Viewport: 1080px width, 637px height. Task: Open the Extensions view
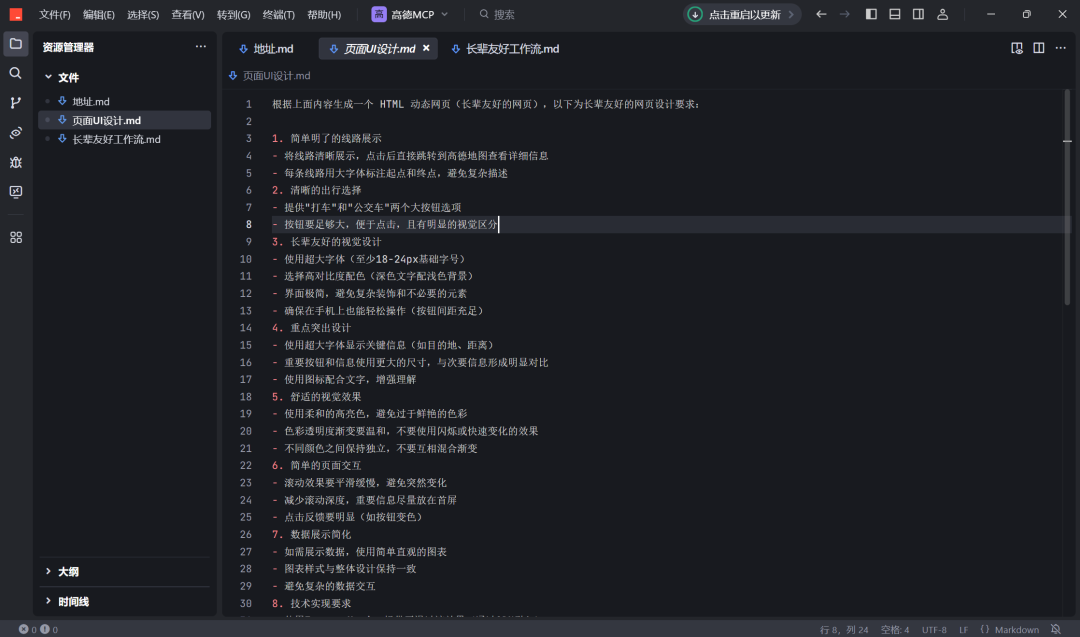tap(15, 238)
